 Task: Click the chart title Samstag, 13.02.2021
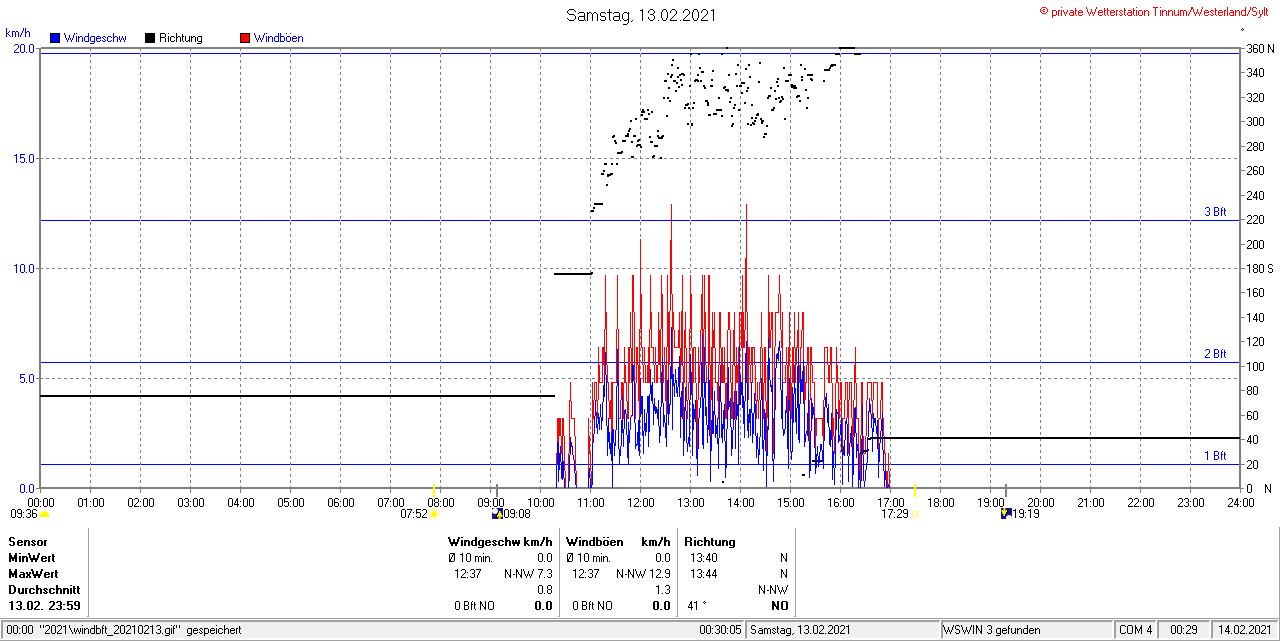(x=641, y=15)
